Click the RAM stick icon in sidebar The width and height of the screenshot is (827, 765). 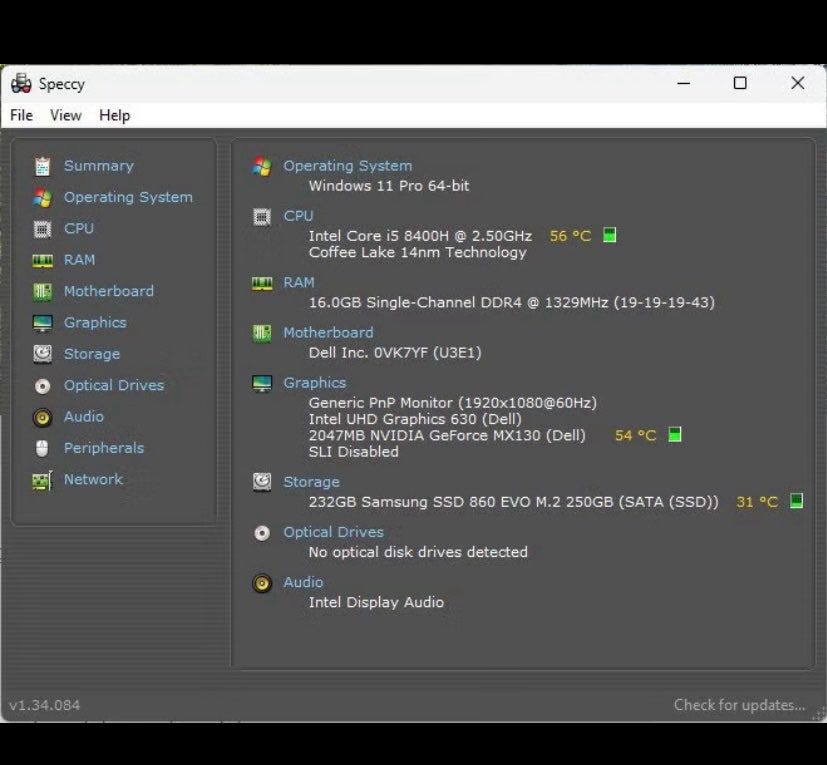42,260
